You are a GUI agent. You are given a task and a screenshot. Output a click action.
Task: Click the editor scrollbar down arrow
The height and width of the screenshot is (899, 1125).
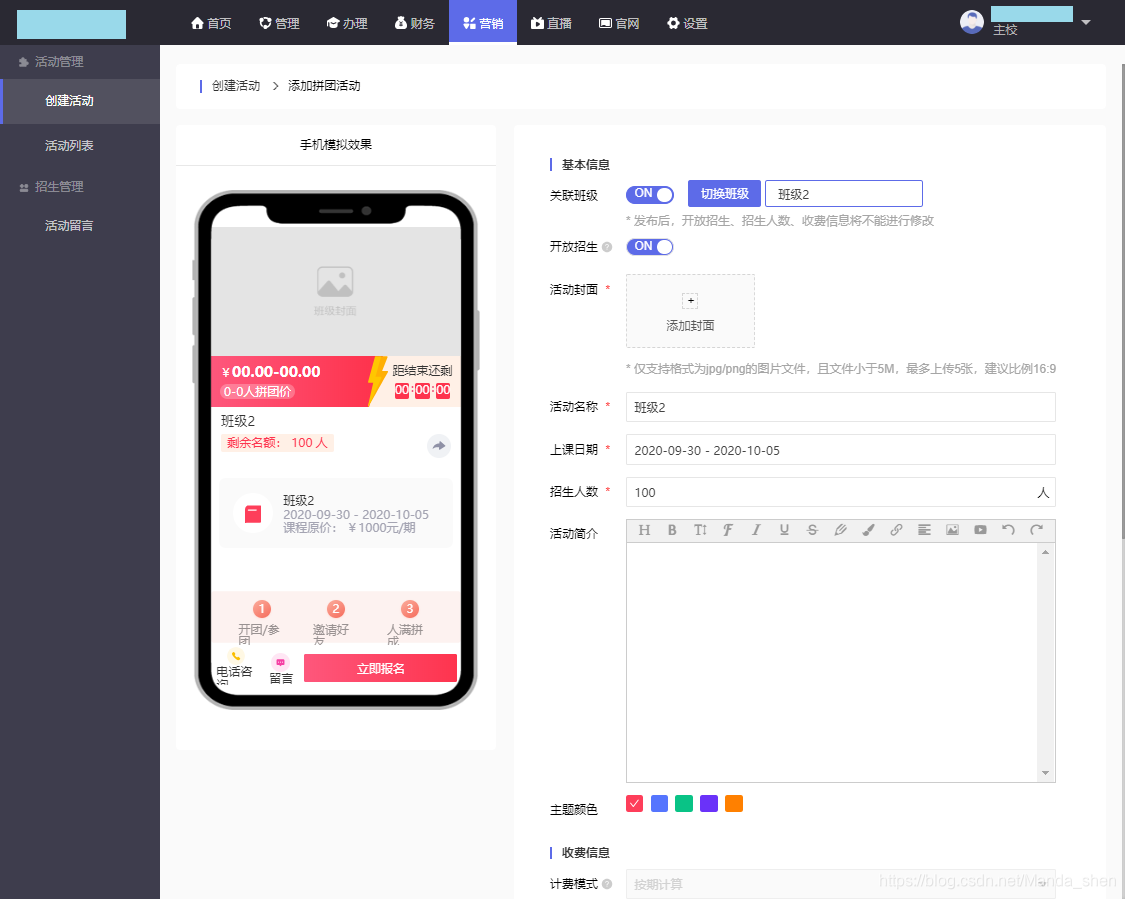click(1045, 773)
